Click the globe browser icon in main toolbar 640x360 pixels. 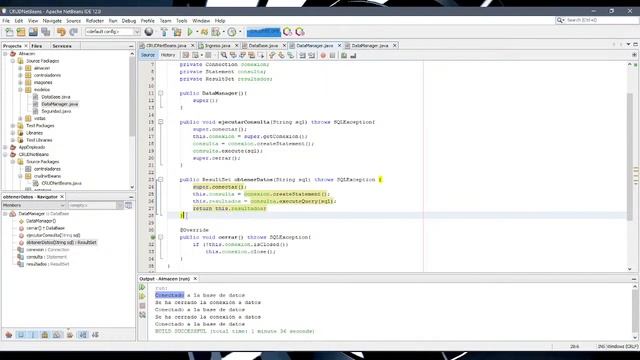point(149,32)
